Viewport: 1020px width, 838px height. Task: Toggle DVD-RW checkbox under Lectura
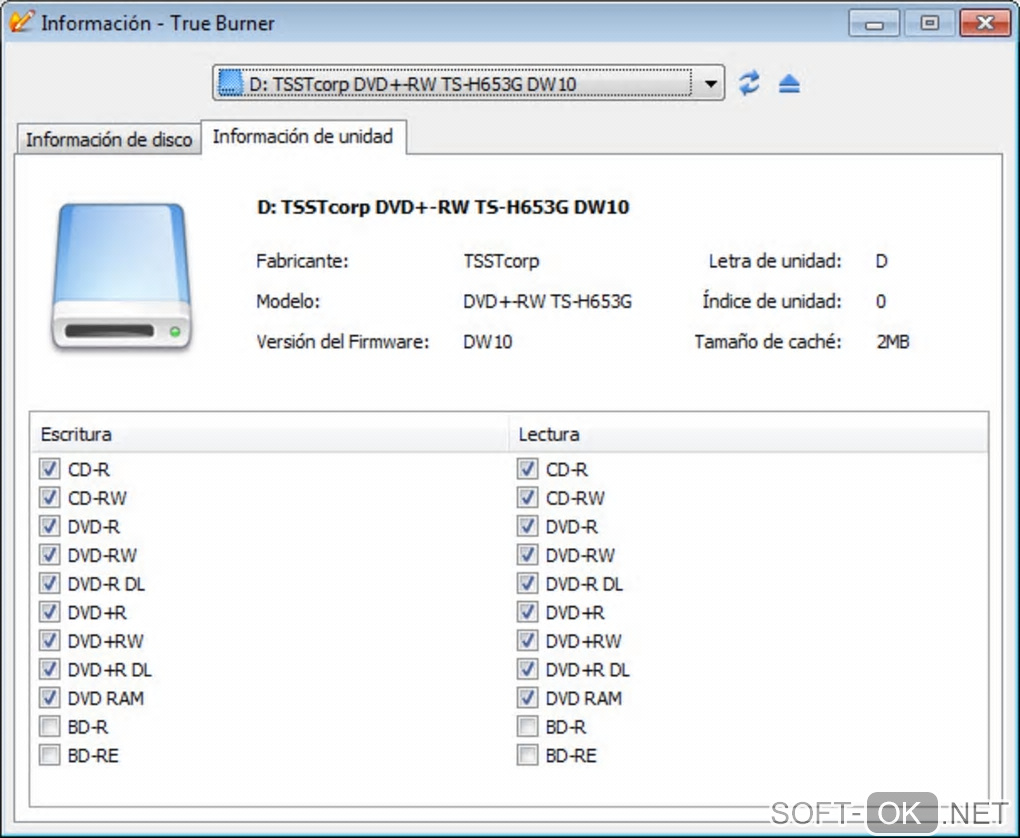(528, 554)
